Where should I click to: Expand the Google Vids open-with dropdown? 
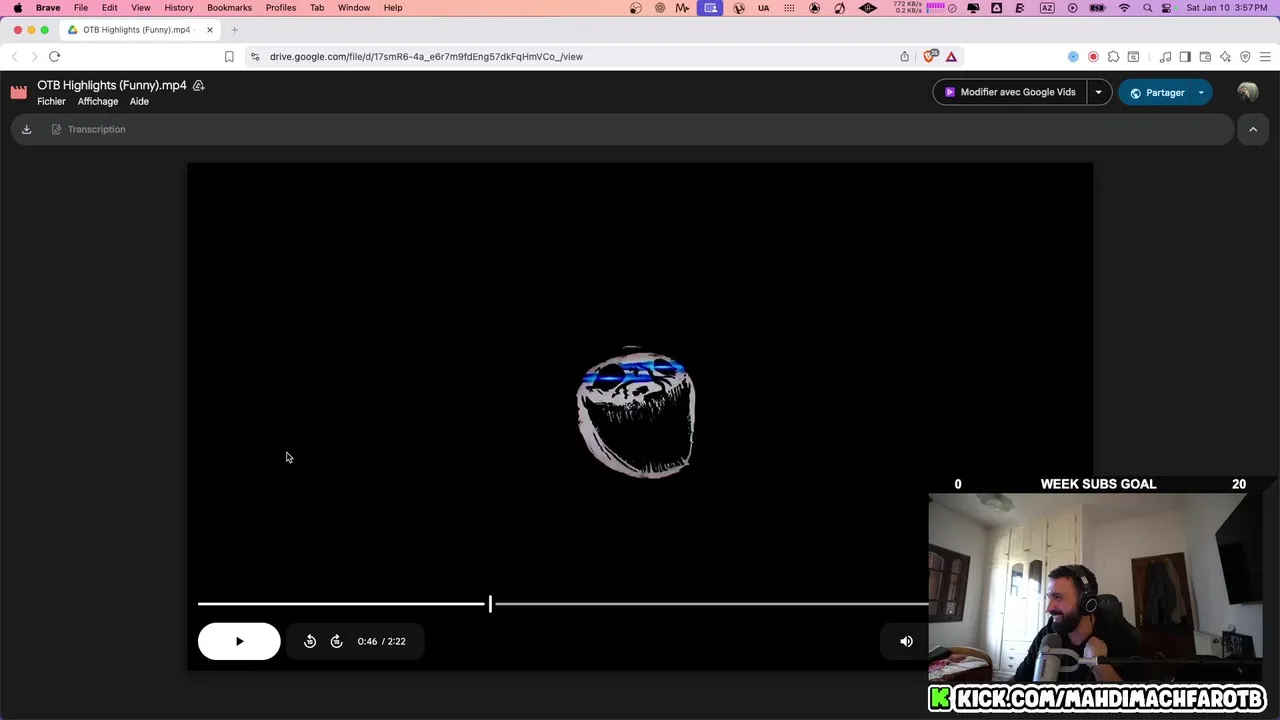pyautogui.click(x=1098, y=92)
